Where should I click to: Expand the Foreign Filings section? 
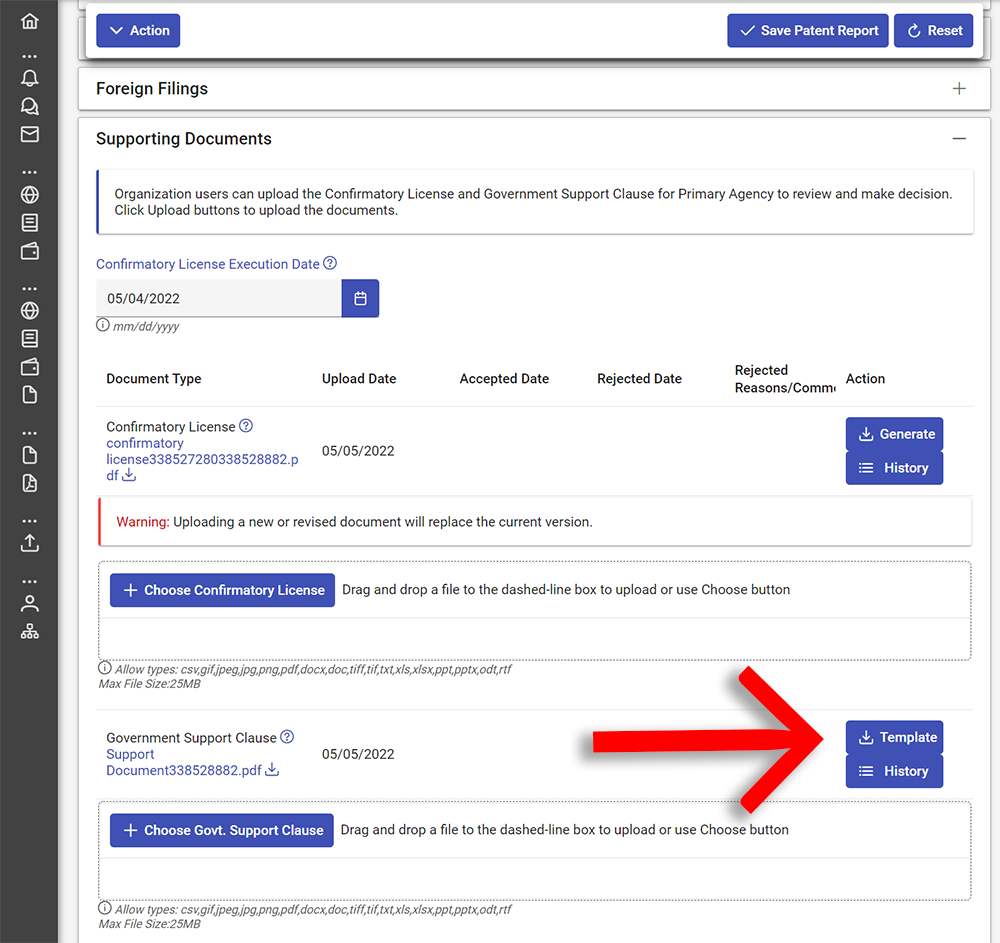[959, 89]
